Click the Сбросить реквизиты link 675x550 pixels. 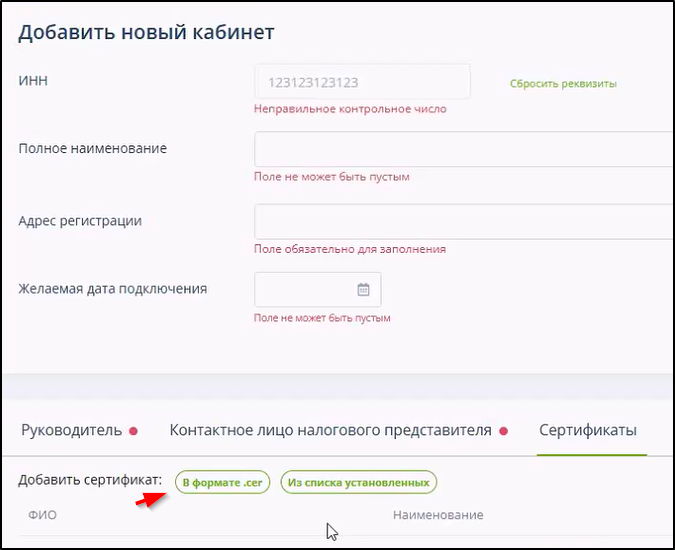coord(563,83)
